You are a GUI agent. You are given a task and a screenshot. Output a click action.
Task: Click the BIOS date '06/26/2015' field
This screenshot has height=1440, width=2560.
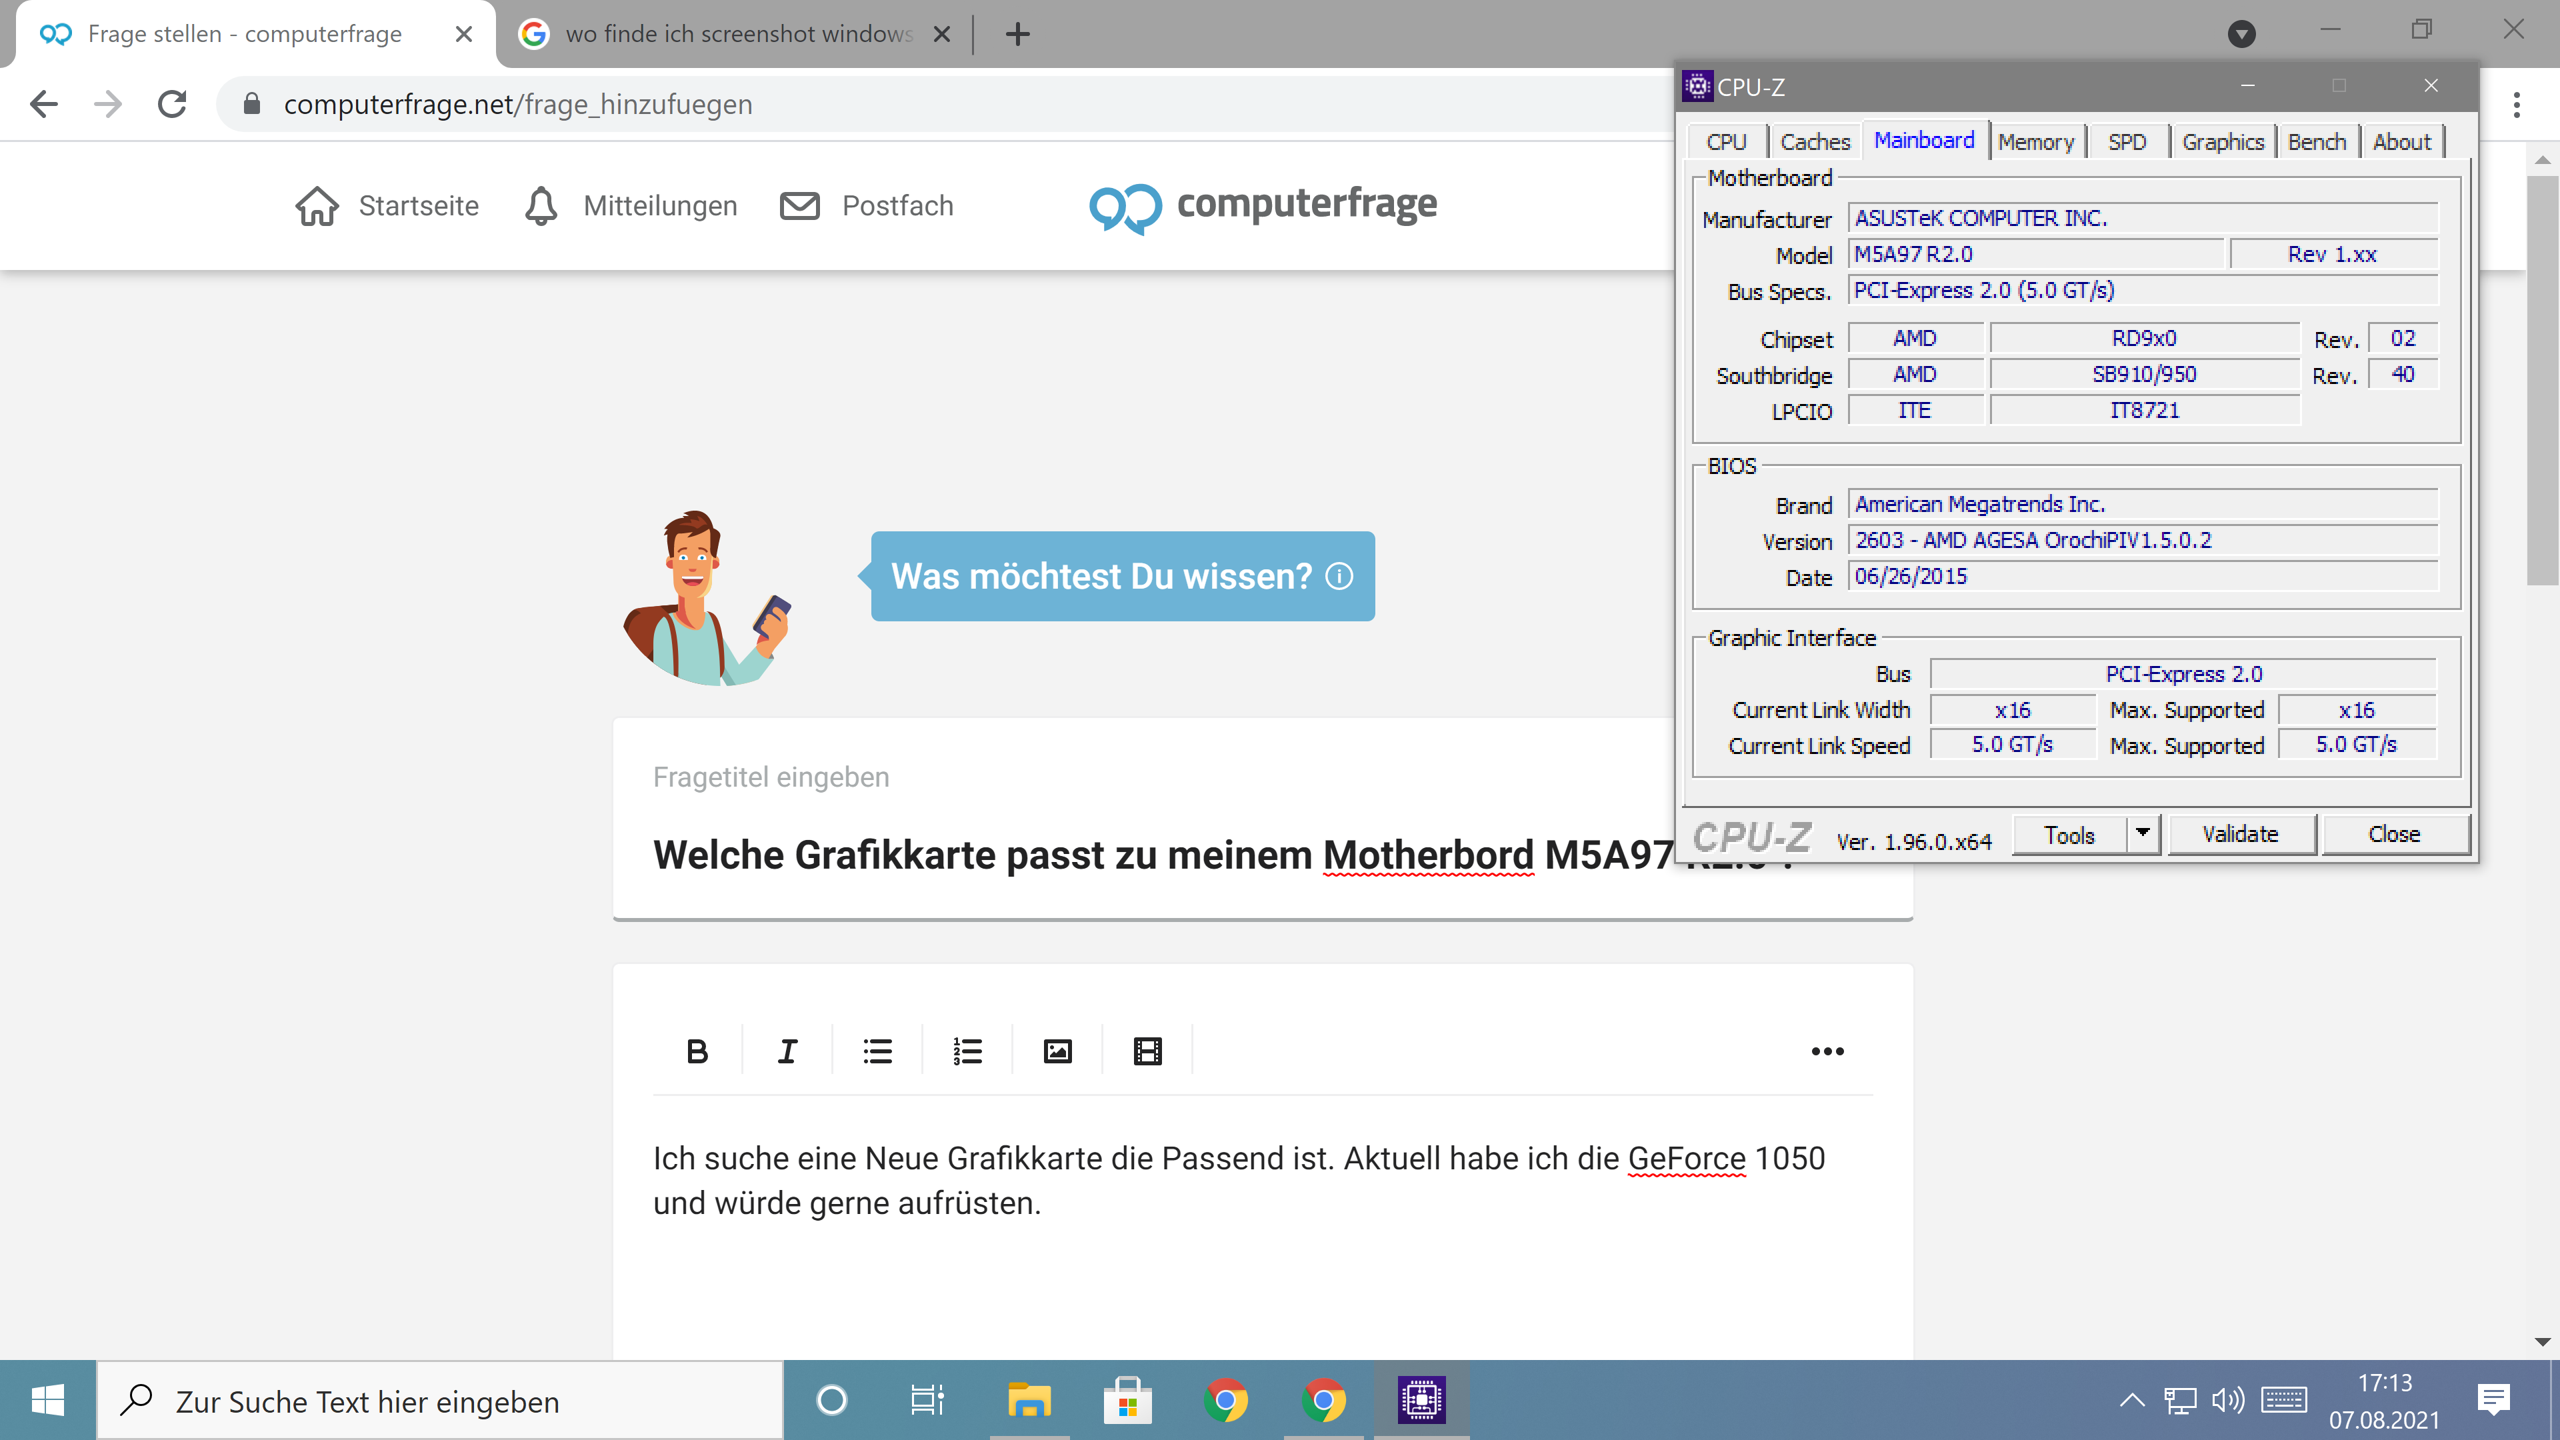(2143, 576)
